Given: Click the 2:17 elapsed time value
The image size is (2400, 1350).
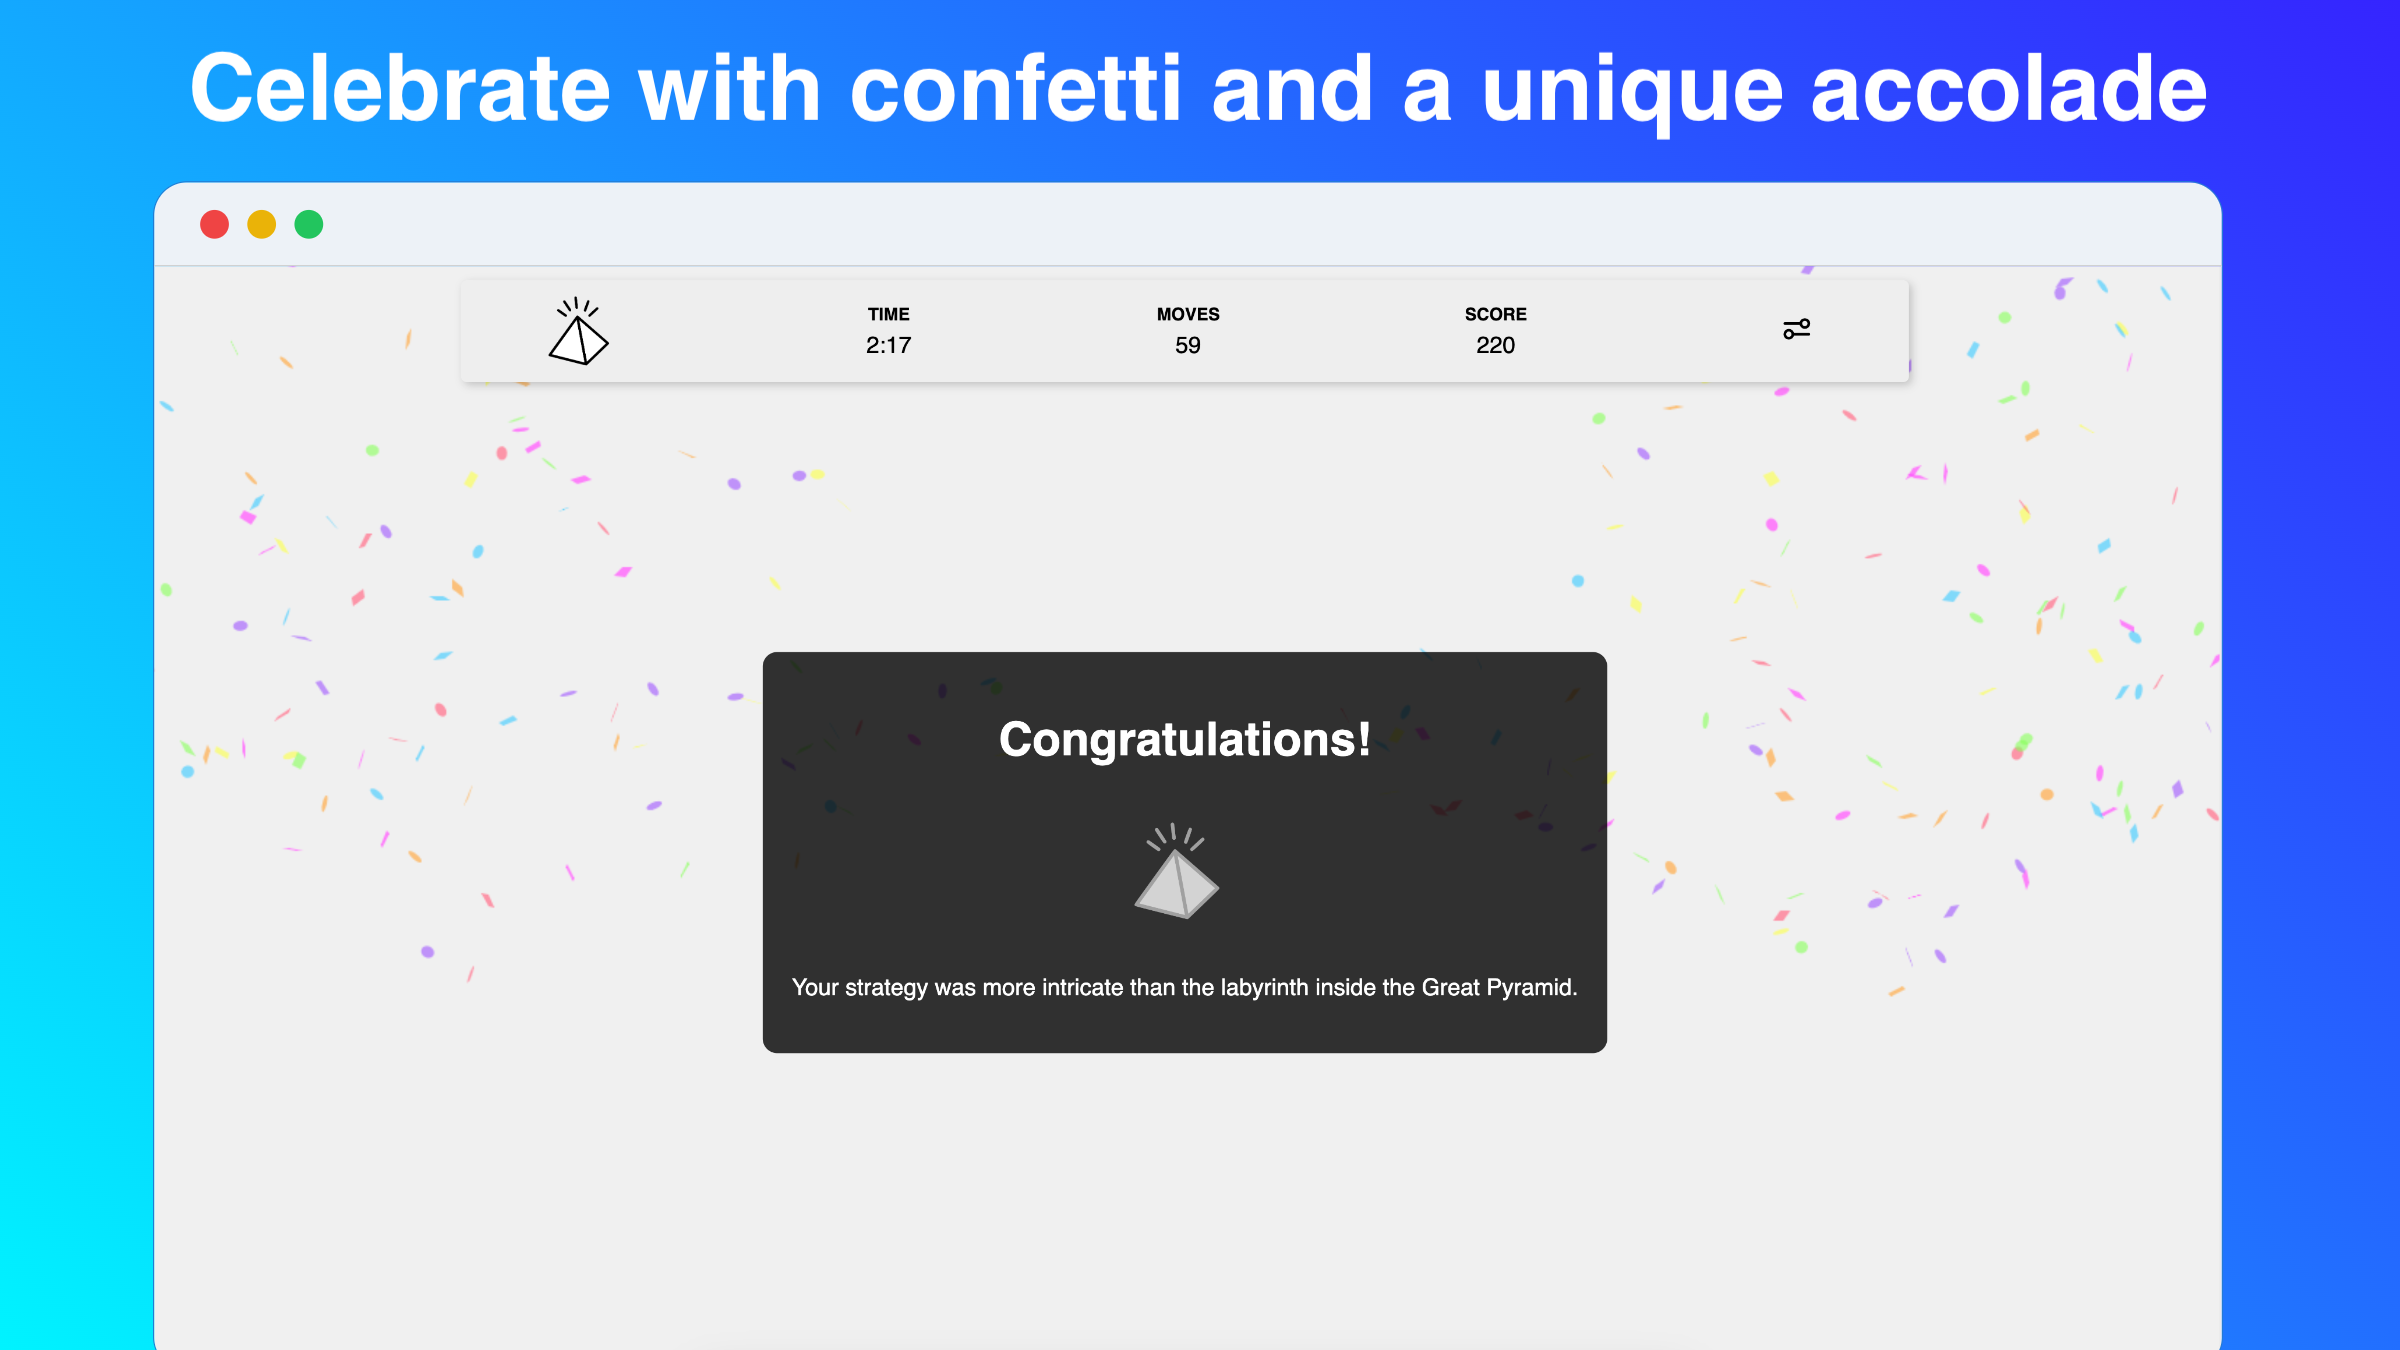Looking at the screenshot, I should coord(888,345).
